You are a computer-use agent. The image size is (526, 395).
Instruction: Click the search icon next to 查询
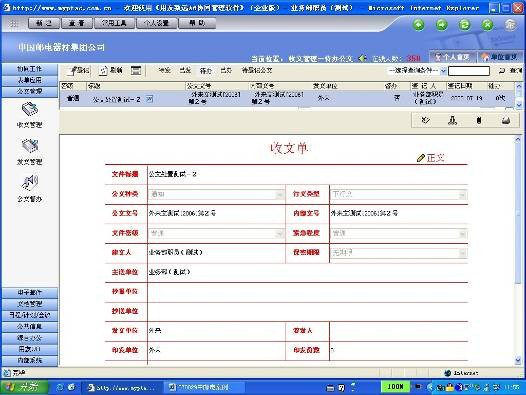tap(502, 70)
